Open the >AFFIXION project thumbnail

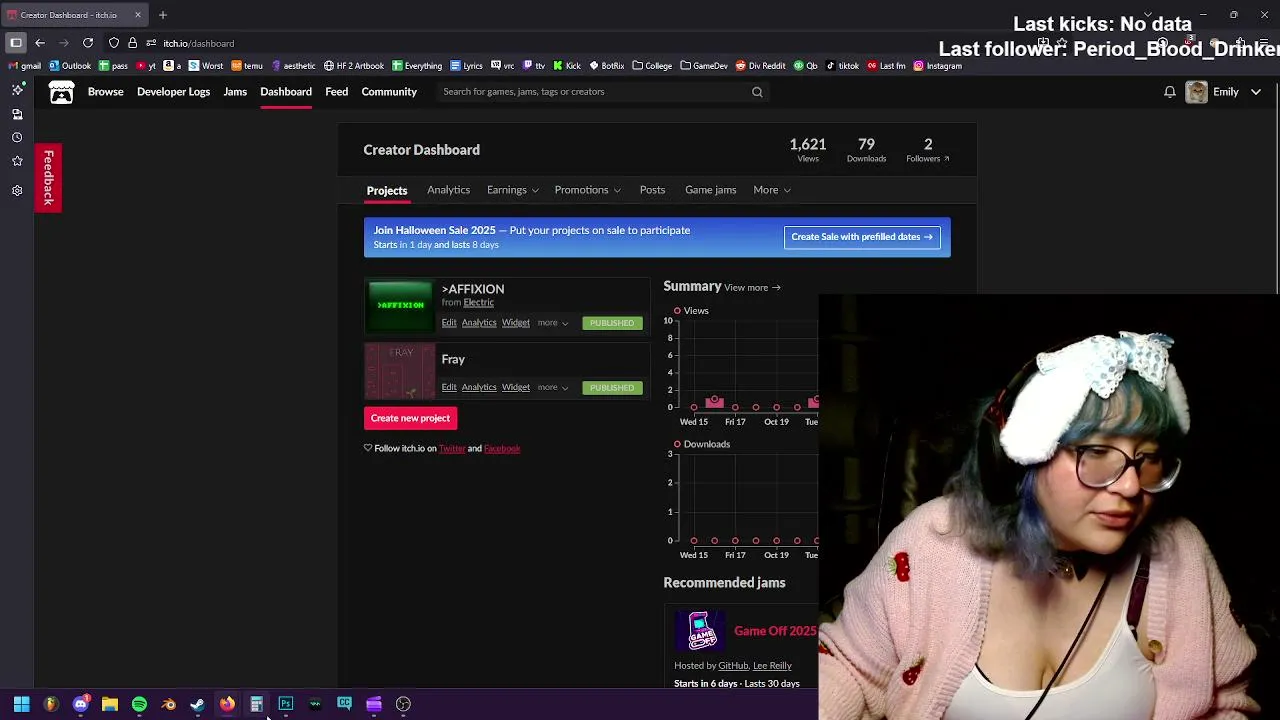pos(400,306)
